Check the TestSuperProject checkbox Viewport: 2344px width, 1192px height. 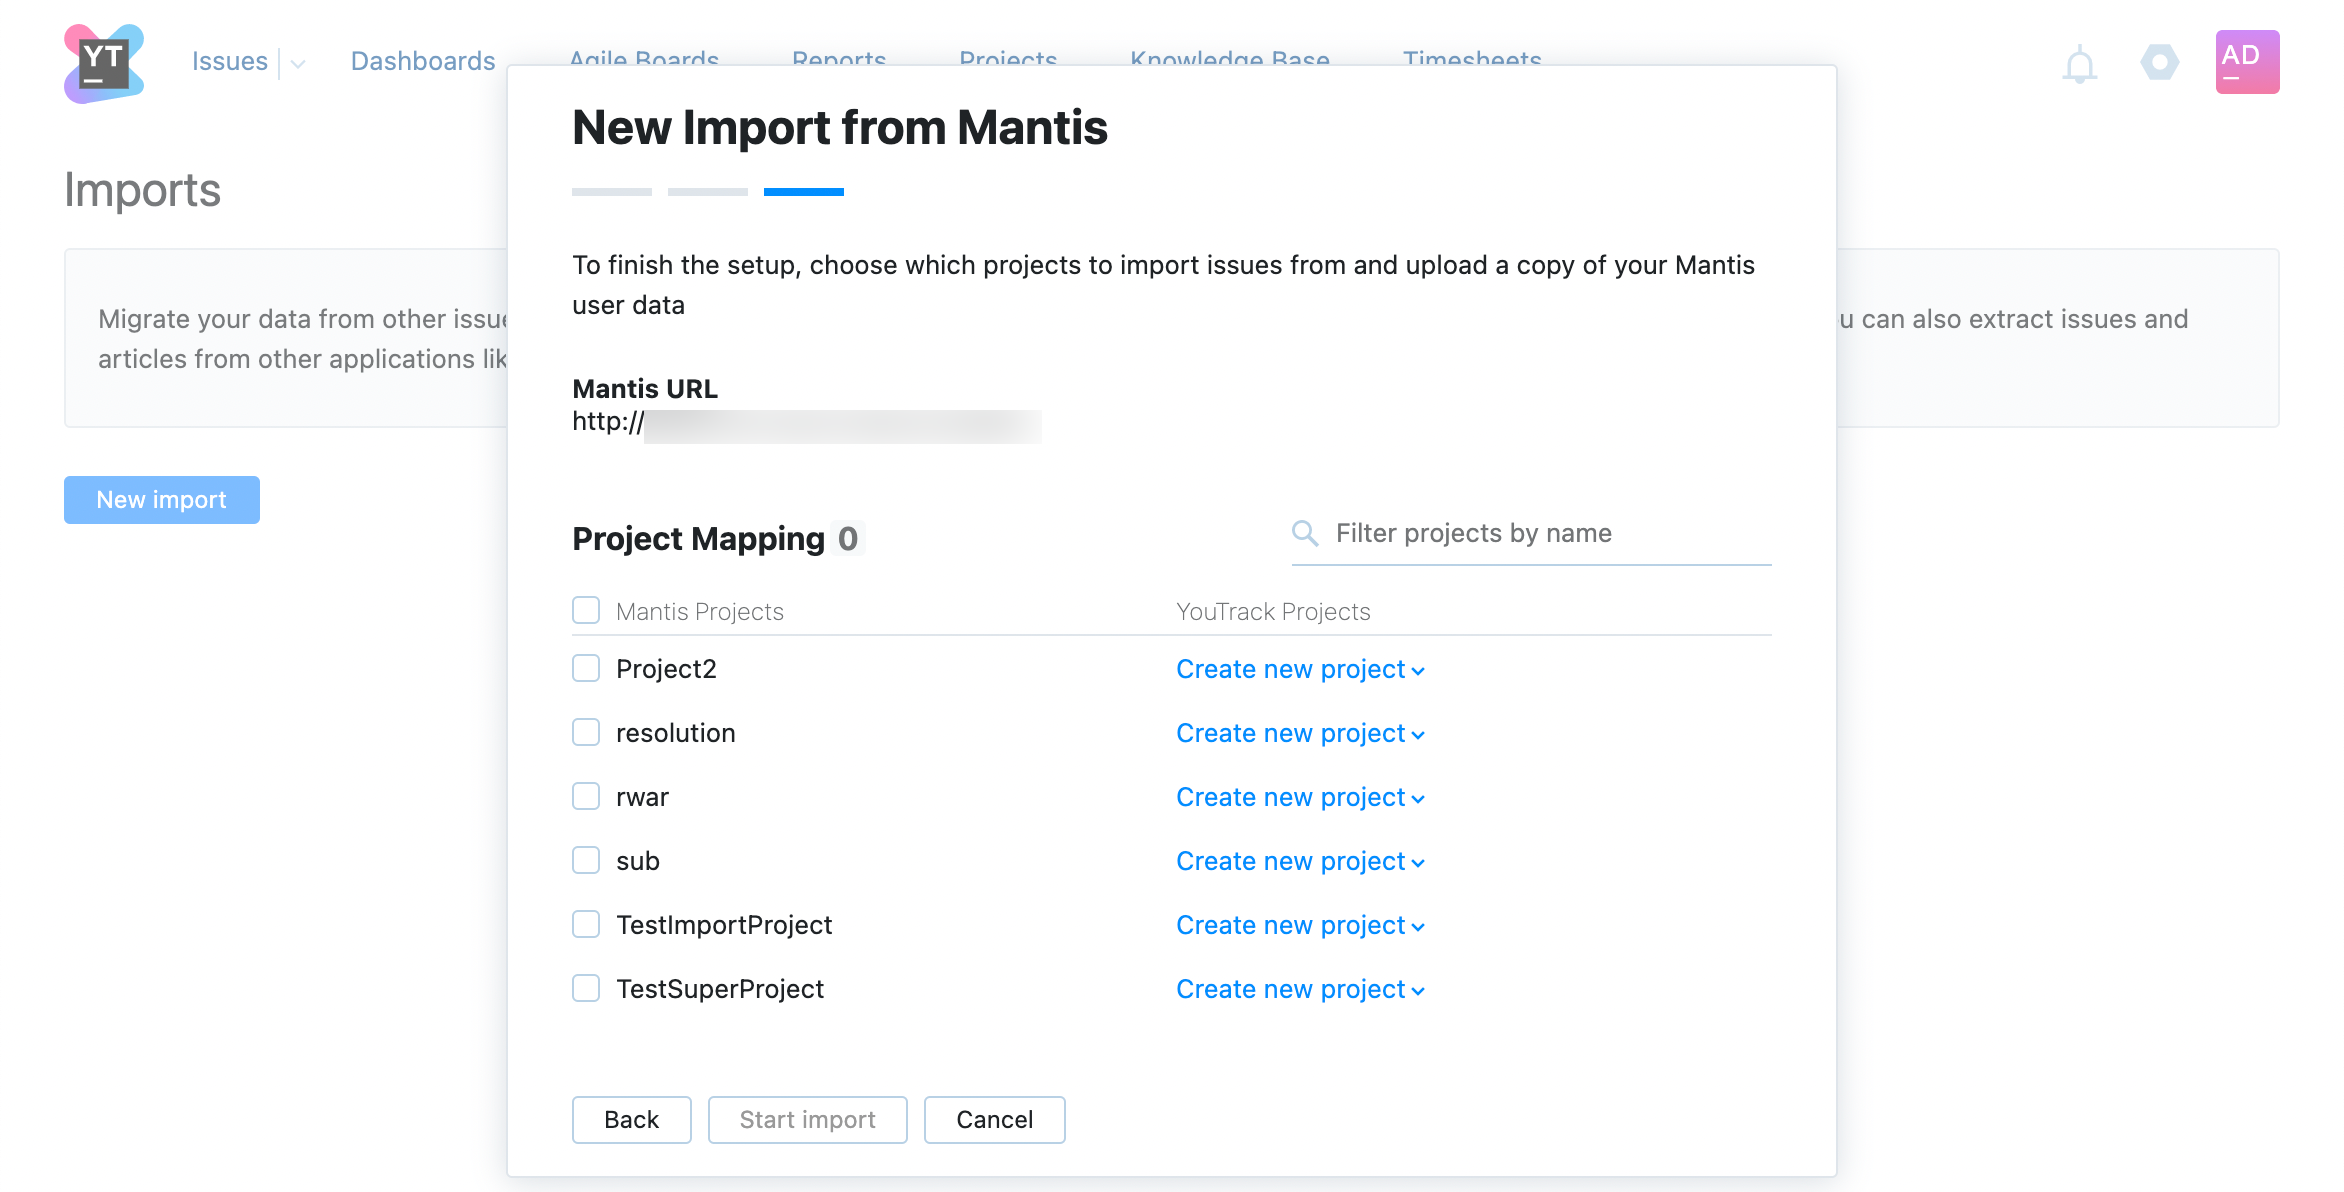tap(586, 988)
